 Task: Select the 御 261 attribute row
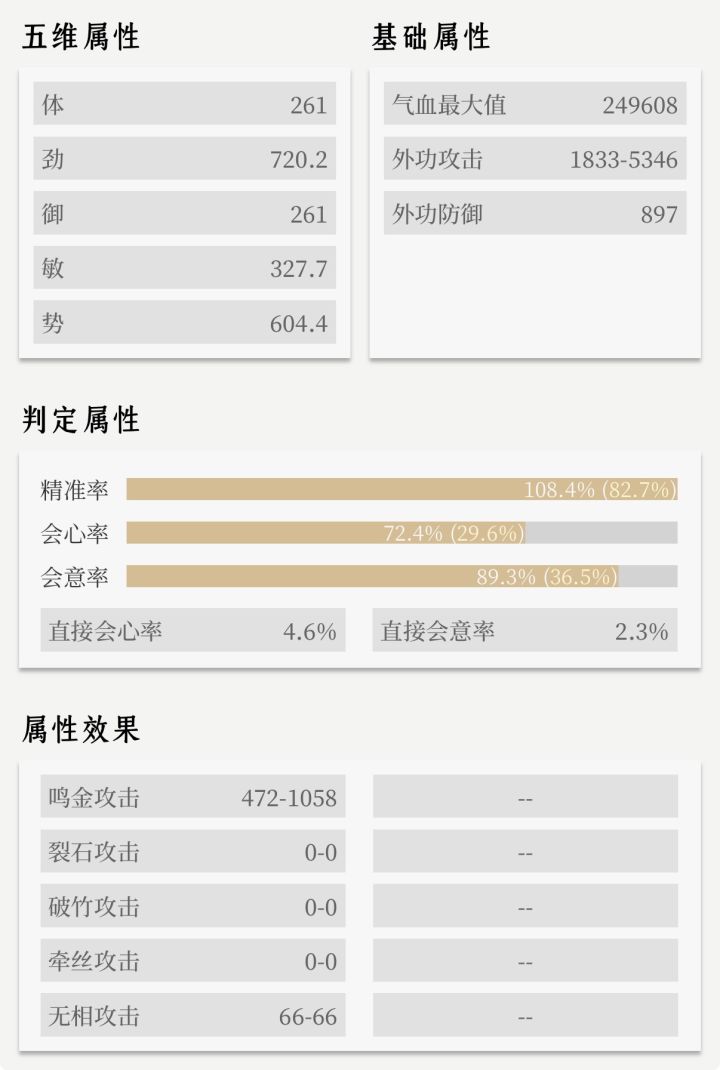tap(184, 213)
